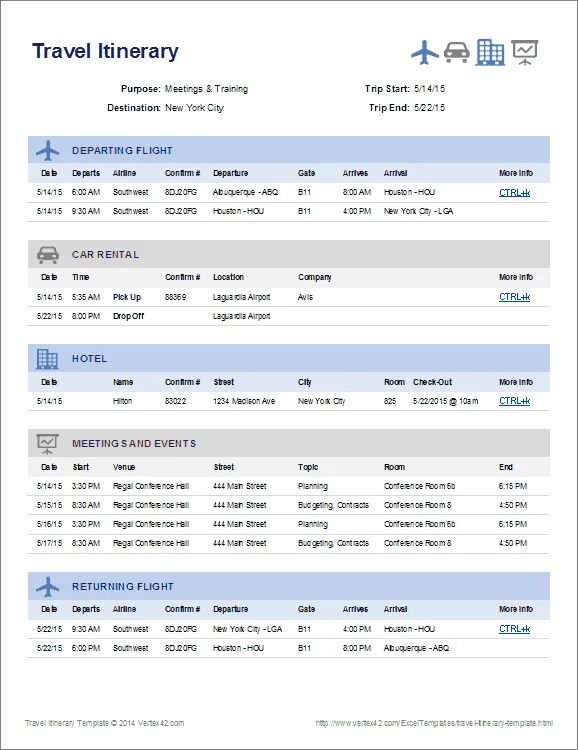This screenshot has width=578, height=750.
Task: Select the 6:00 PM departure time in Returning Flight
Action: pos(86,648)
